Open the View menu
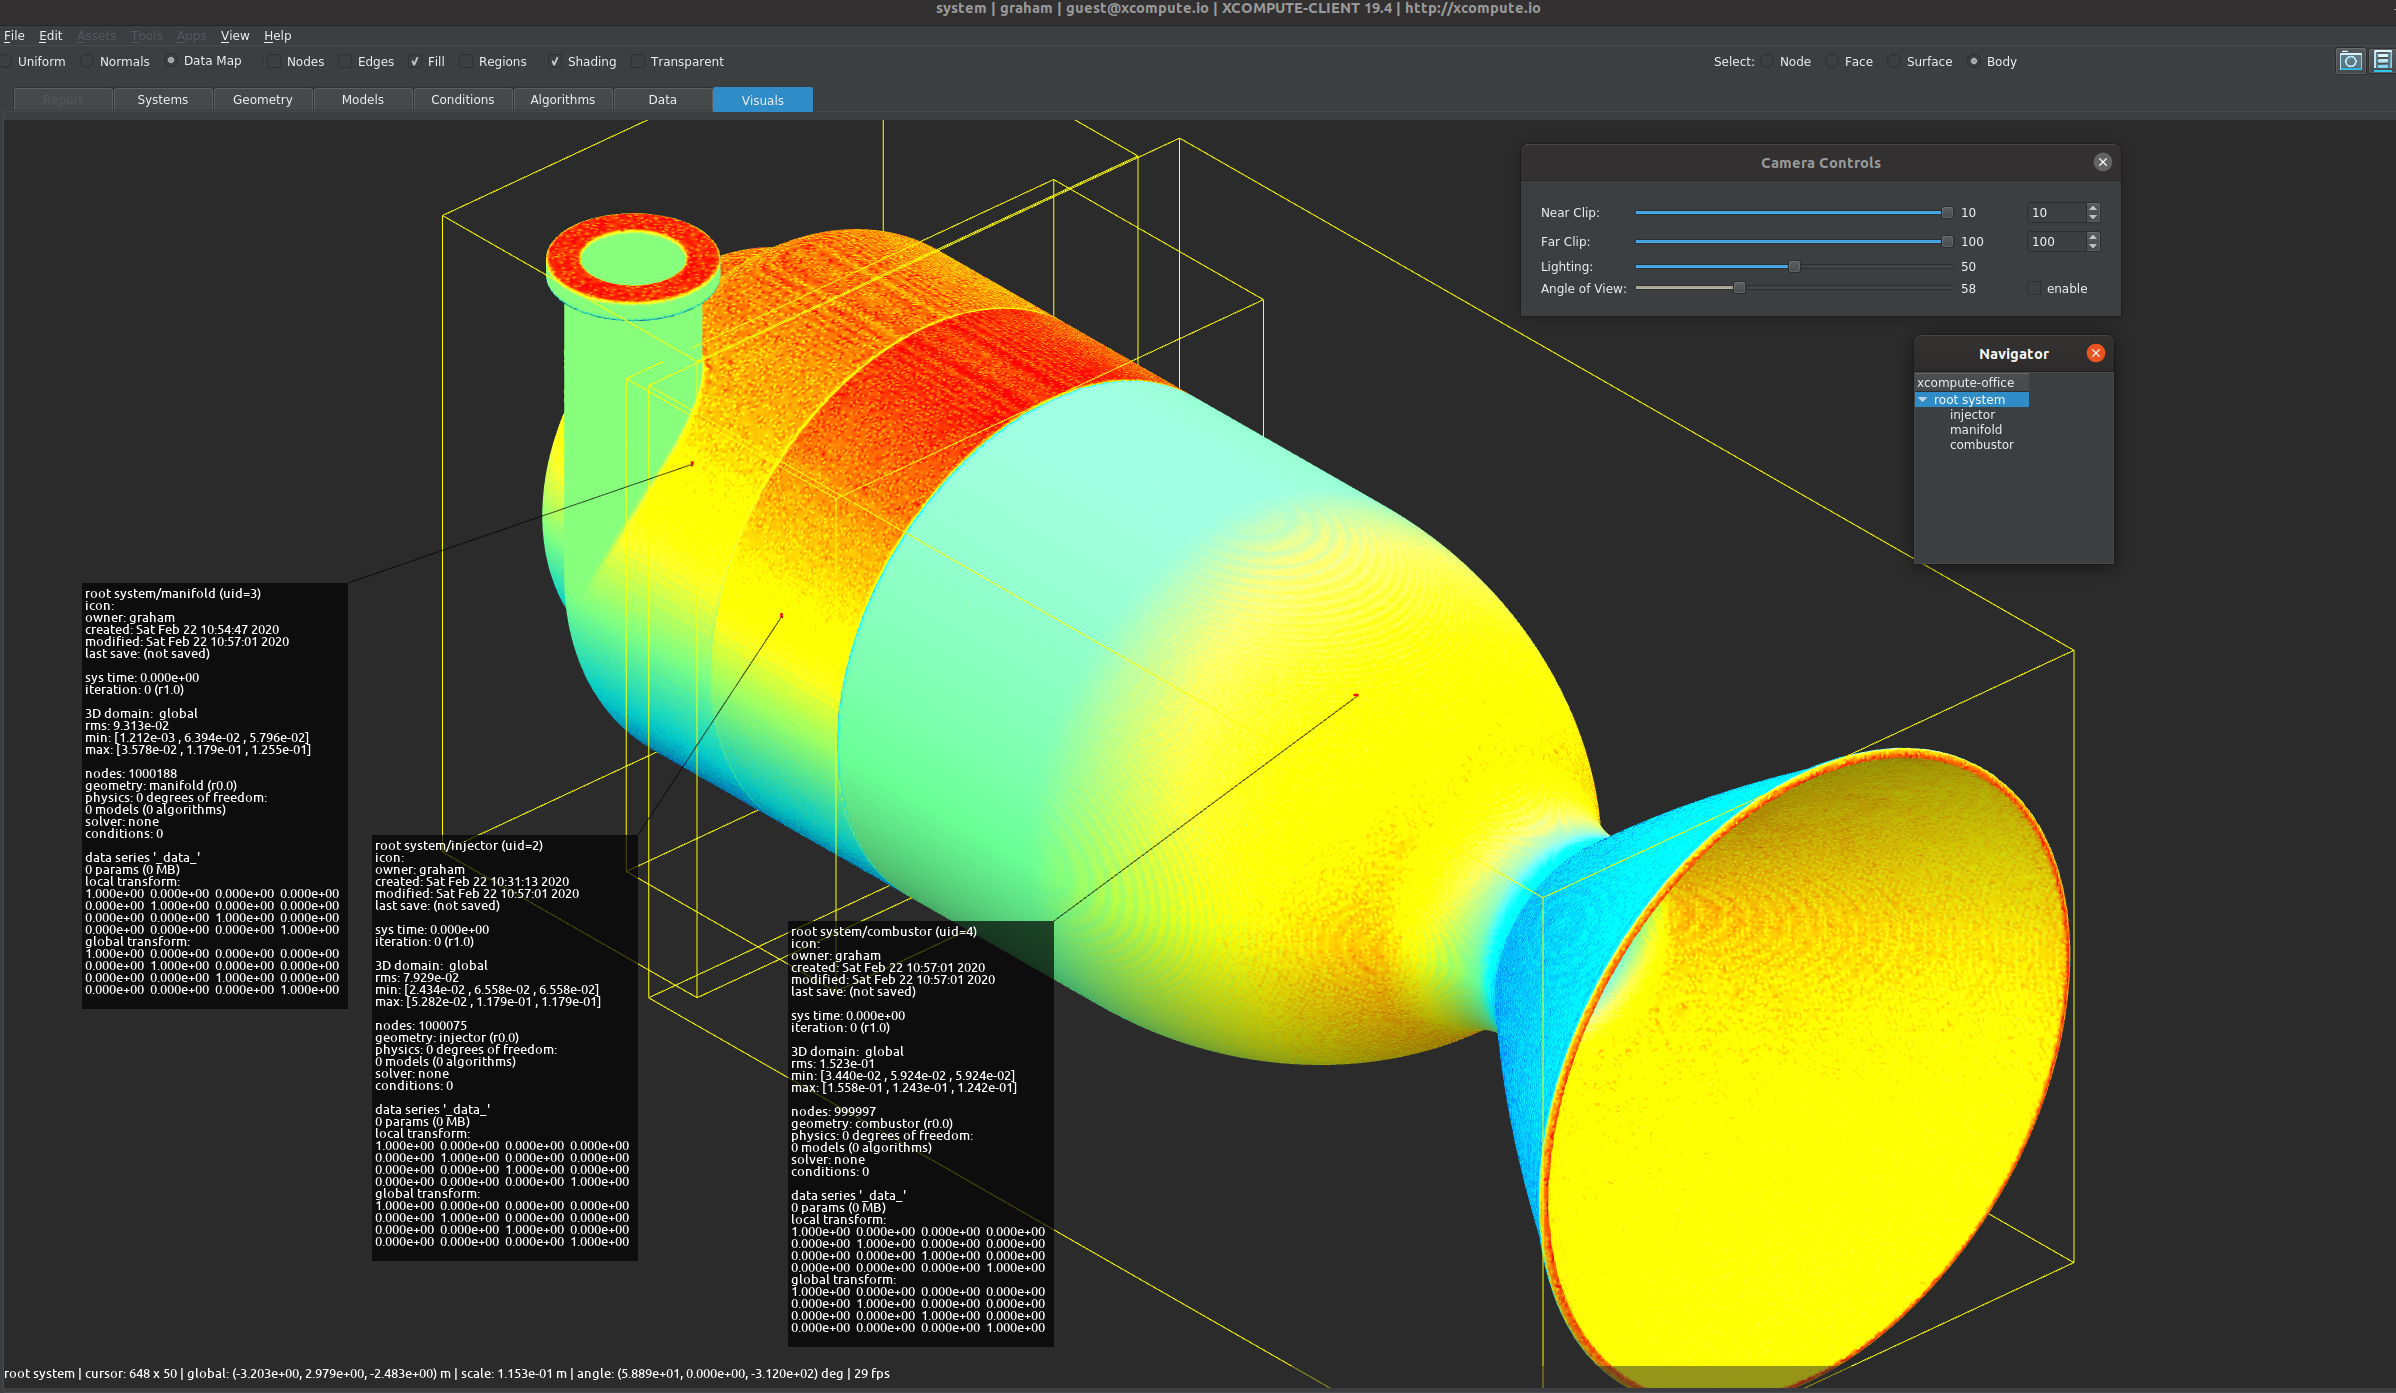2396x1393 pixels. pyautogui.click(x=235, y=36)
